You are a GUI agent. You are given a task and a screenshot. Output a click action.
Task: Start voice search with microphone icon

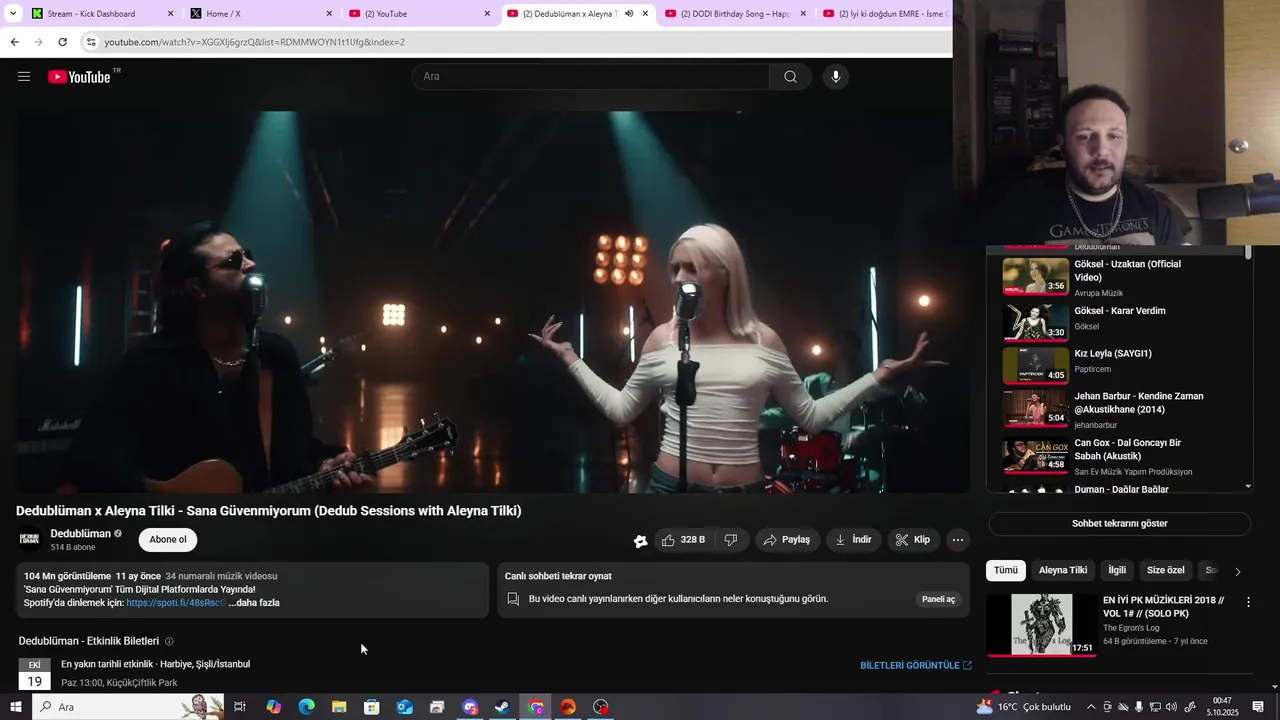click(836, 76)
